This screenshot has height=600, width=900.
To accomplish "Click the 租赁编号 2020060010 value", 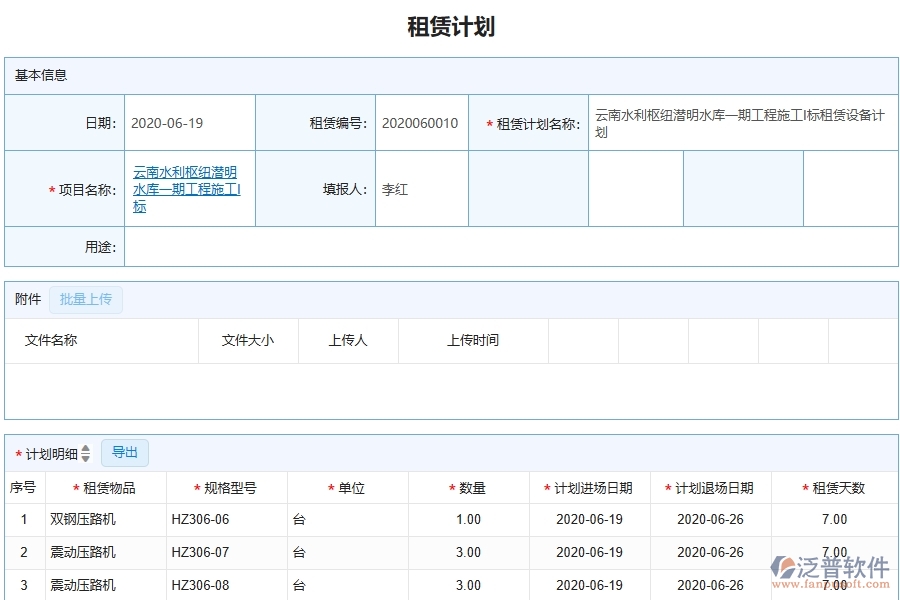I will (x=420, y=122).
